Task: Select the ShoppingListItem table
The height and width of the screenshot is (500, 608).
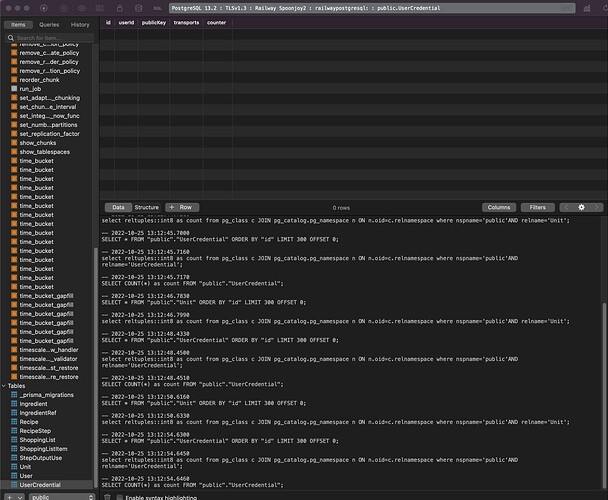Action: click(43, 449)
